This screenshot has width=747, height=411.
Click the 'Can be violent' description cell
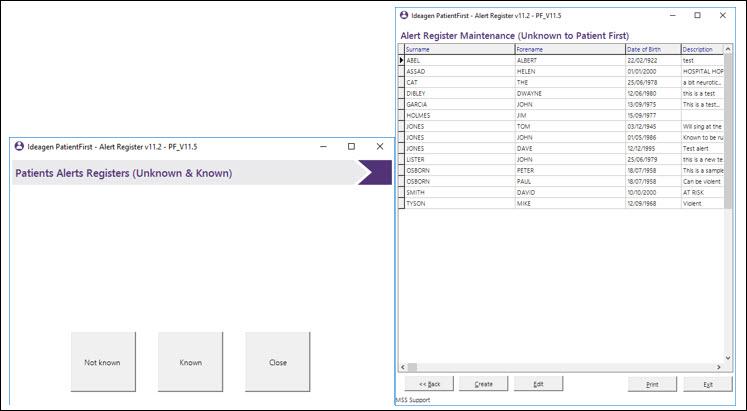coord(702,181)
